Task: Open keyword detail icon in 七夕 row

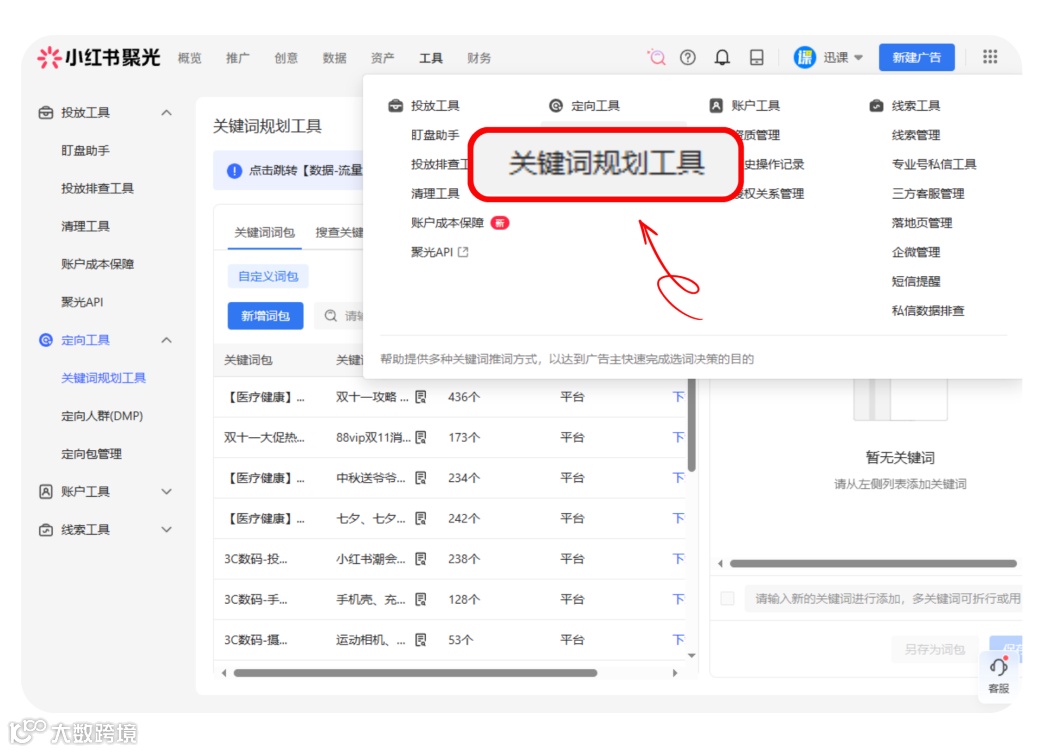Action: (x=421, y=518)
